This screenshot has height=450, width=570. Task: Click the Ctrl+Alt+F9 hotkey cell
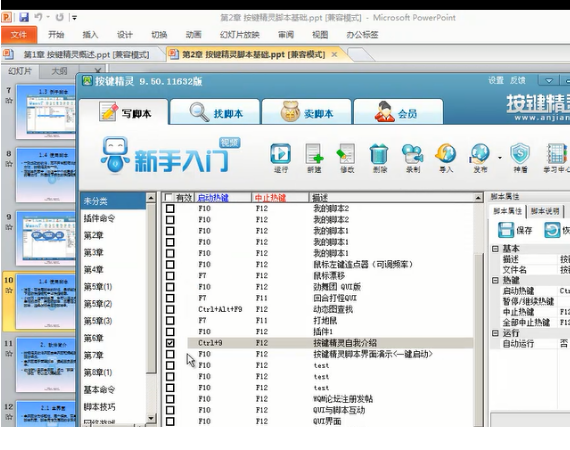220,309
